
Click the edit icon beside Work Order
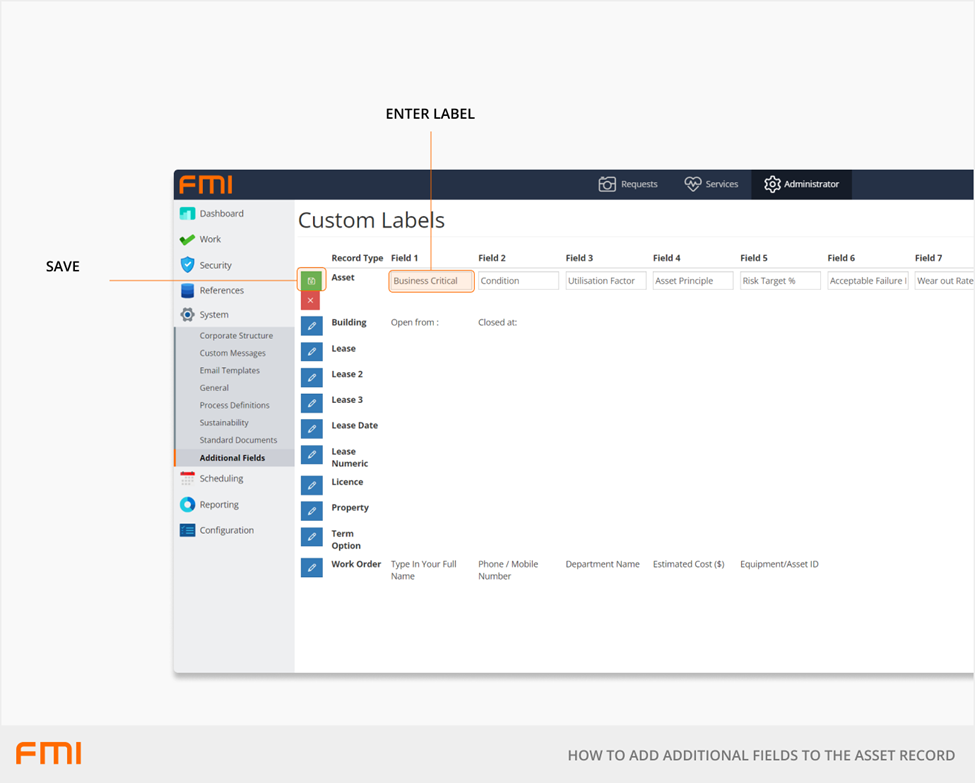coord(312,568)
